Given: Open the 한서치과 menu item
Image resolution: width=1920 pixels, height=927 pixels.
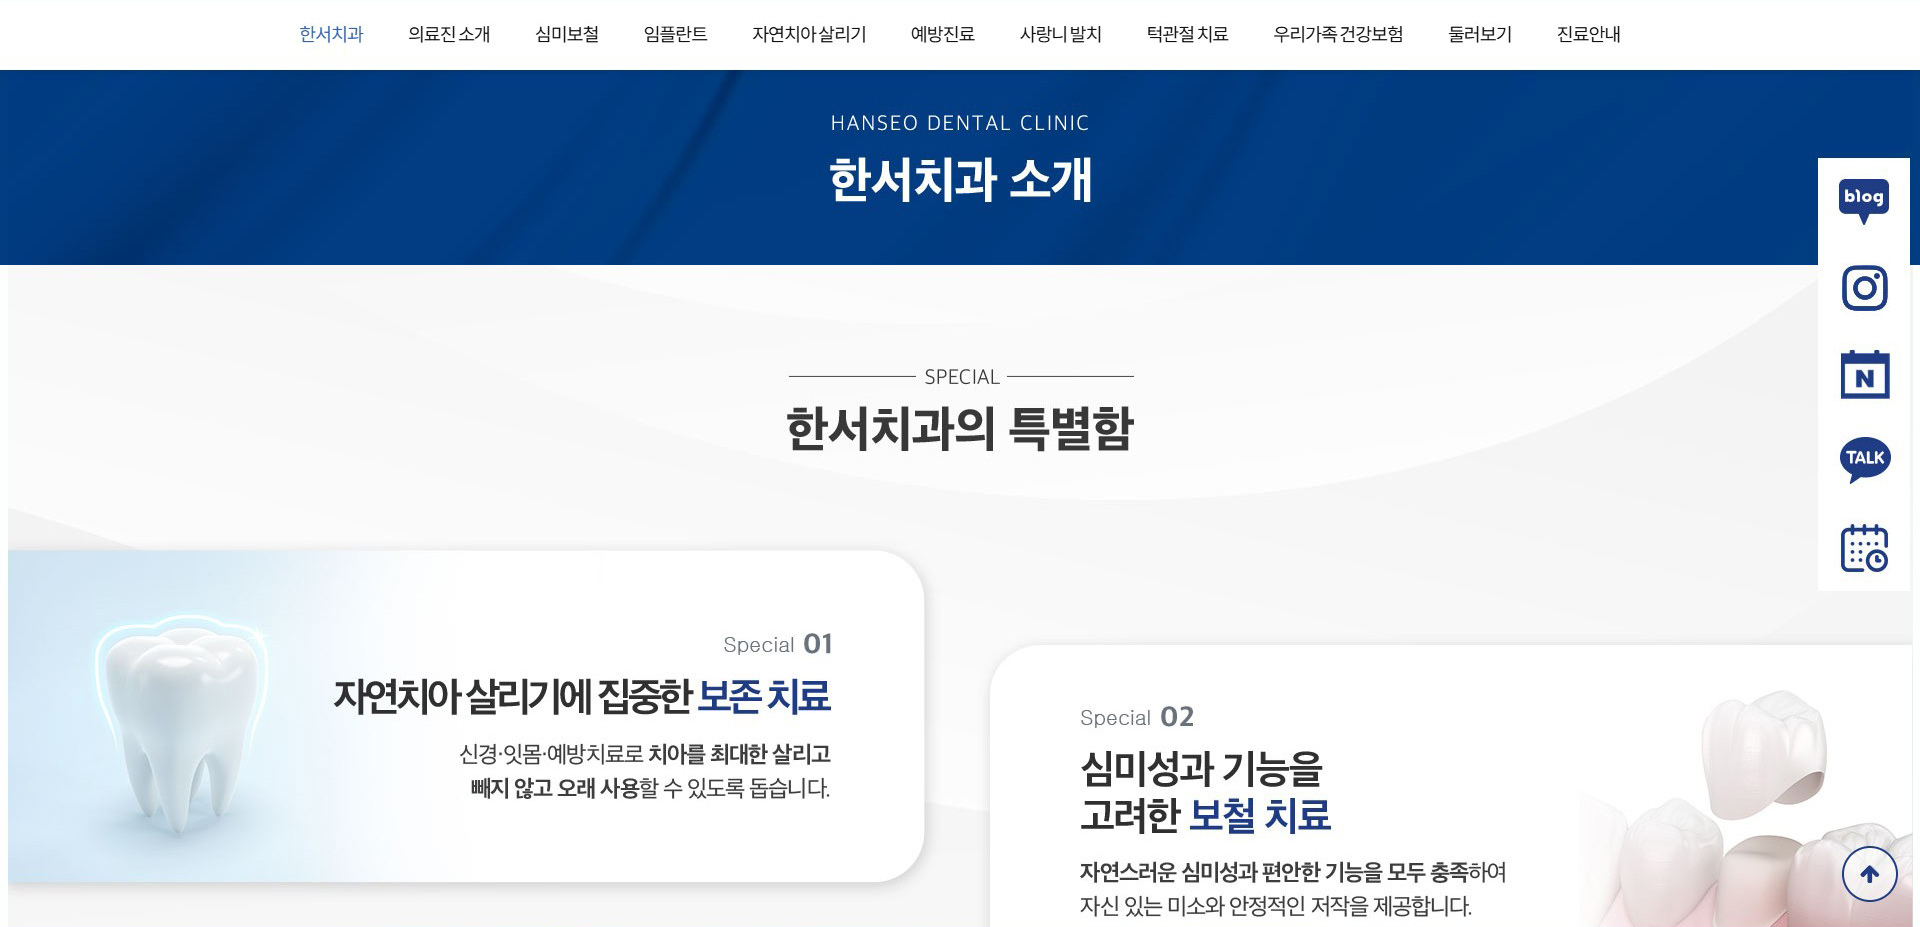Looking at the screenshot, I should (x=331, y=34).
